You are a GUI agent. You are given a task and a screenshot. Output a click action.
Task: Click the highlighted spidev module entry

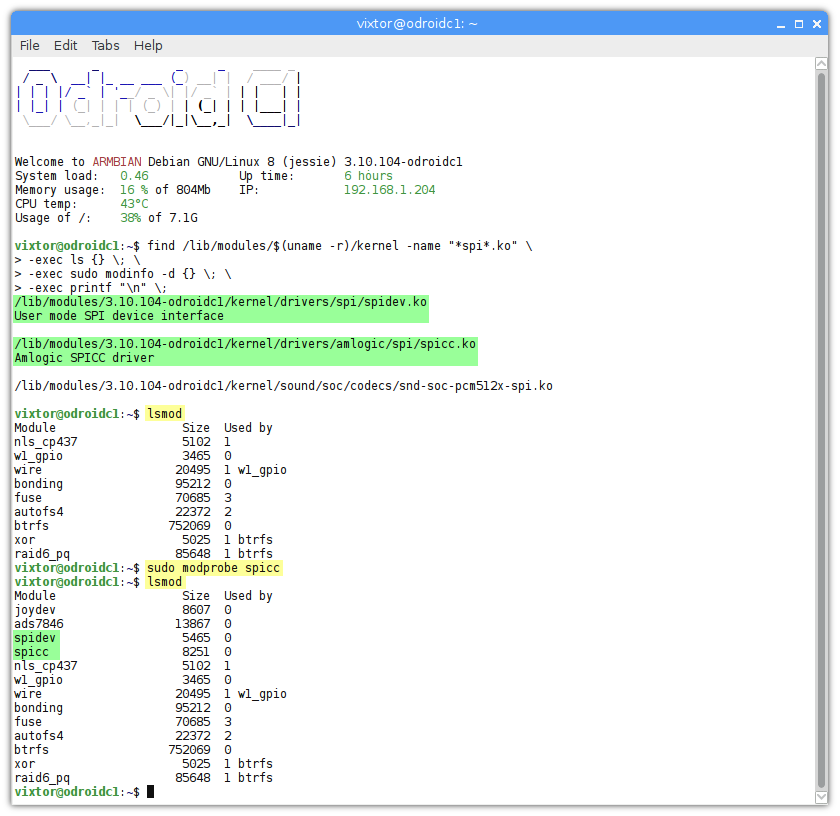click(x=35, y=637)
